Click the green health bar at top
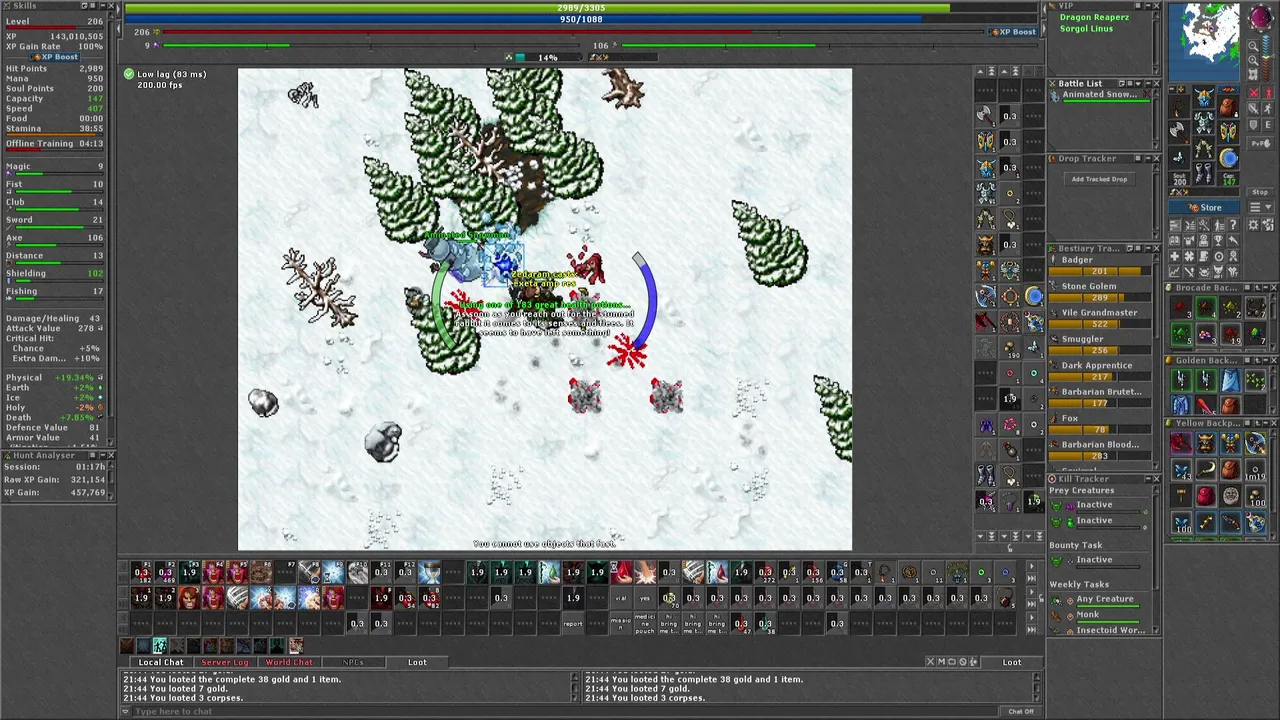1280x720 pixels. (x=580, y=8)
